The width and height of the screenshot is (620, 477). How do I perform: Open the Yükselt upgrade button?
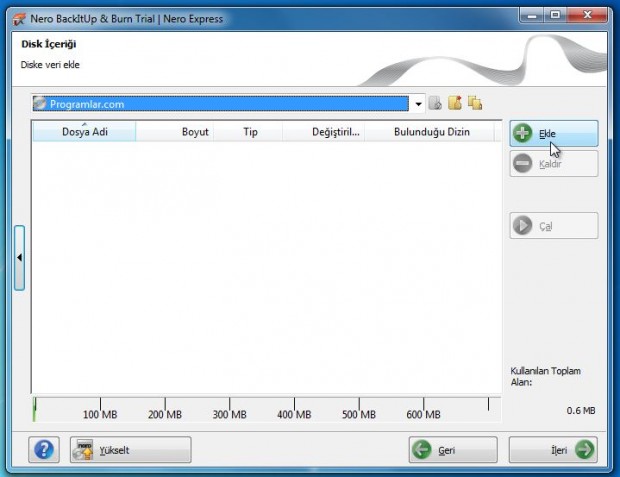(130, 450)
